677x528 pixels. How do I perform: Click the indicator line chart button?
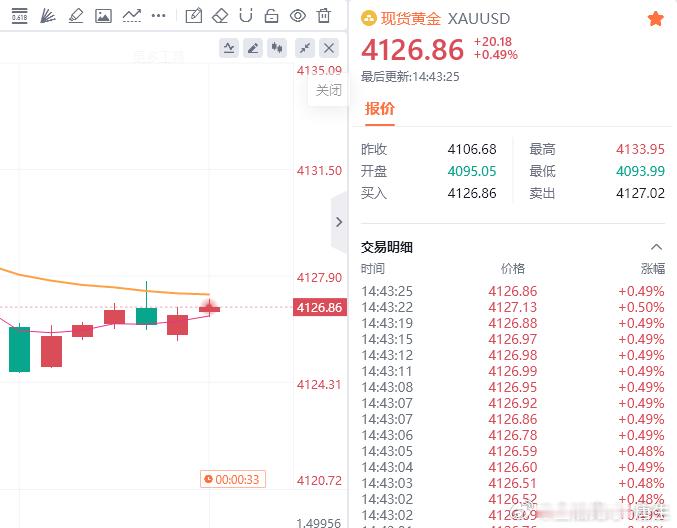pyautogui.click(x=229, y=48)
